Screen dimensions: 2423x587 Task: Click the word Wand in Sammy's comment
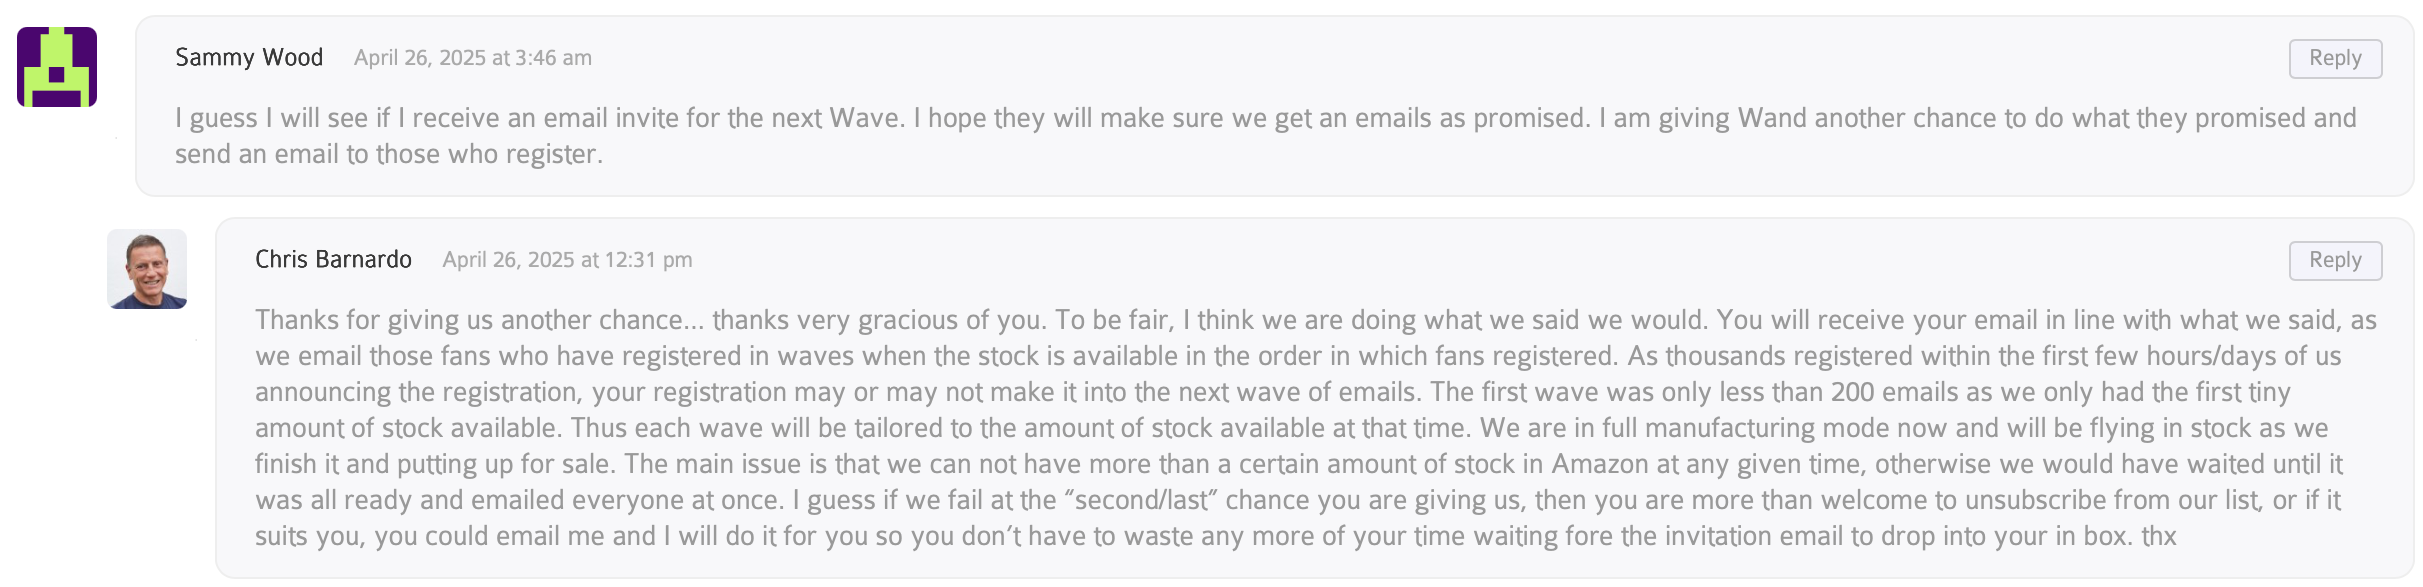[1772, 118]
